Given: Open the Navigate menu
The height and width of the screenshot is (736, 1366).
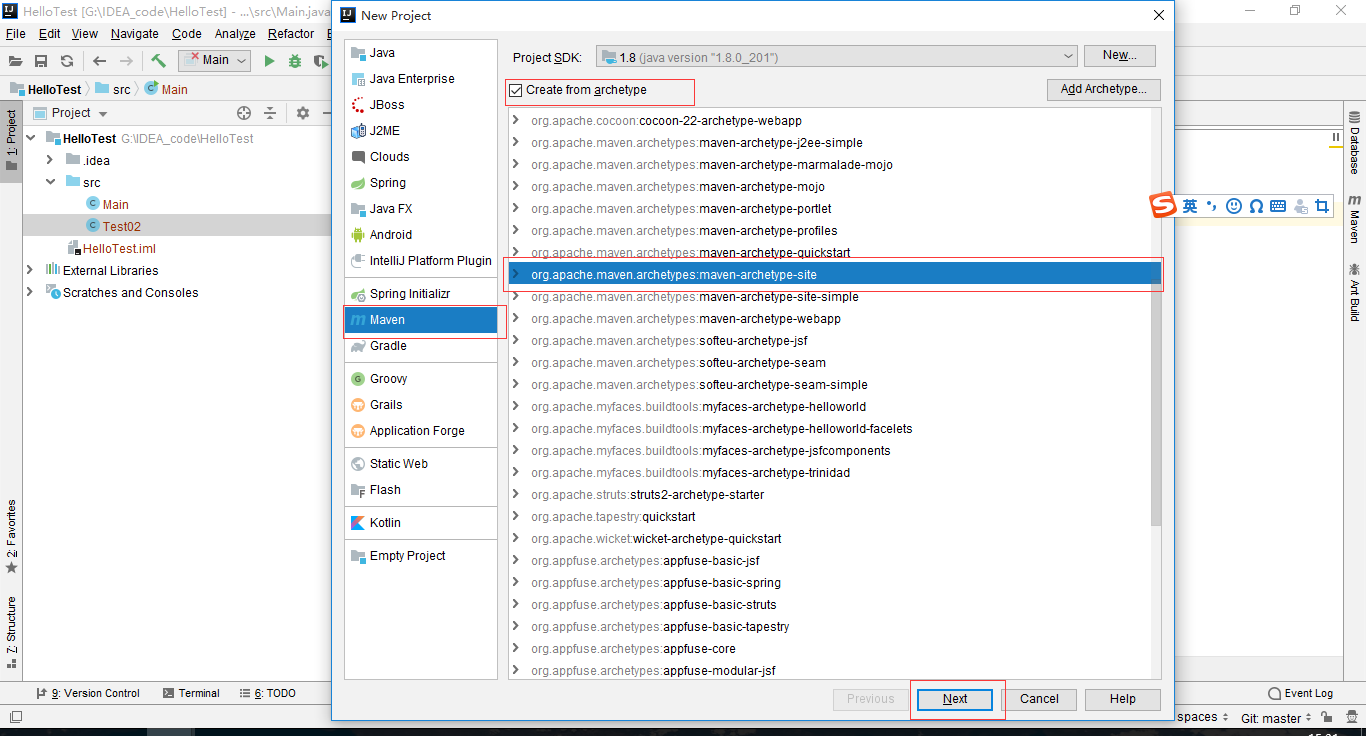Looking at the screenshot, I should point(135,34).
